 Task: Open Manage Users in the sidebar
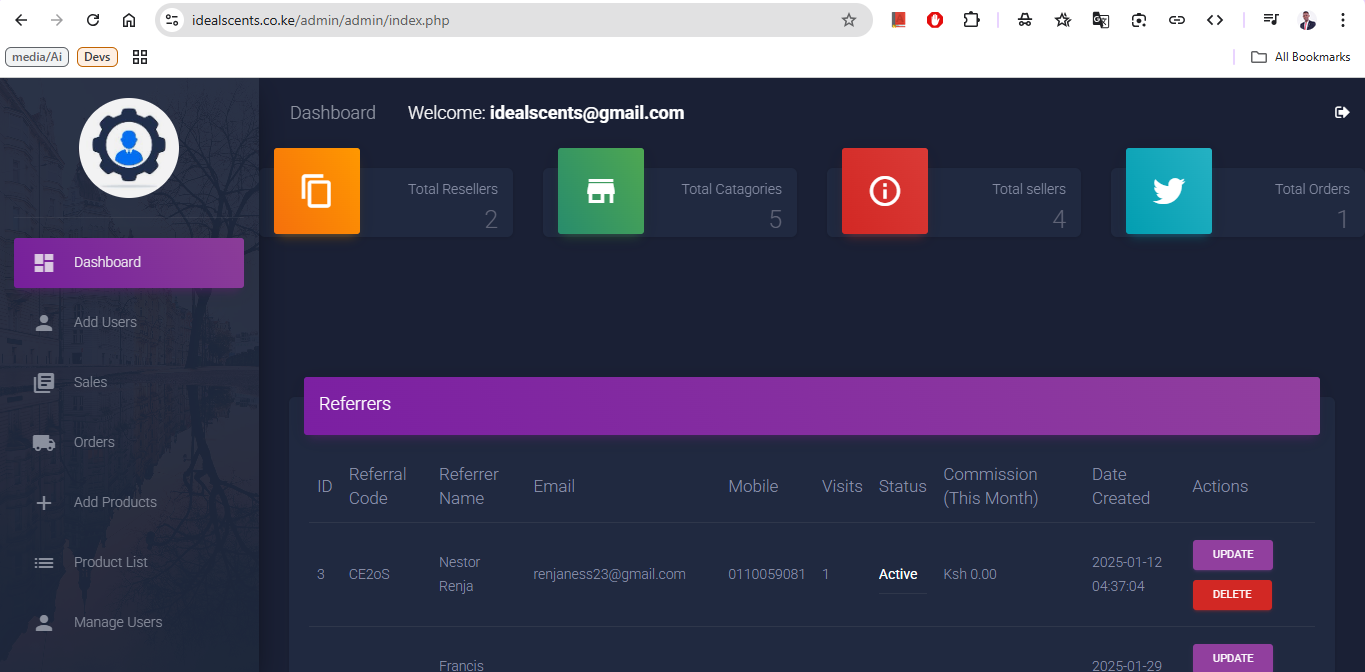117,622
